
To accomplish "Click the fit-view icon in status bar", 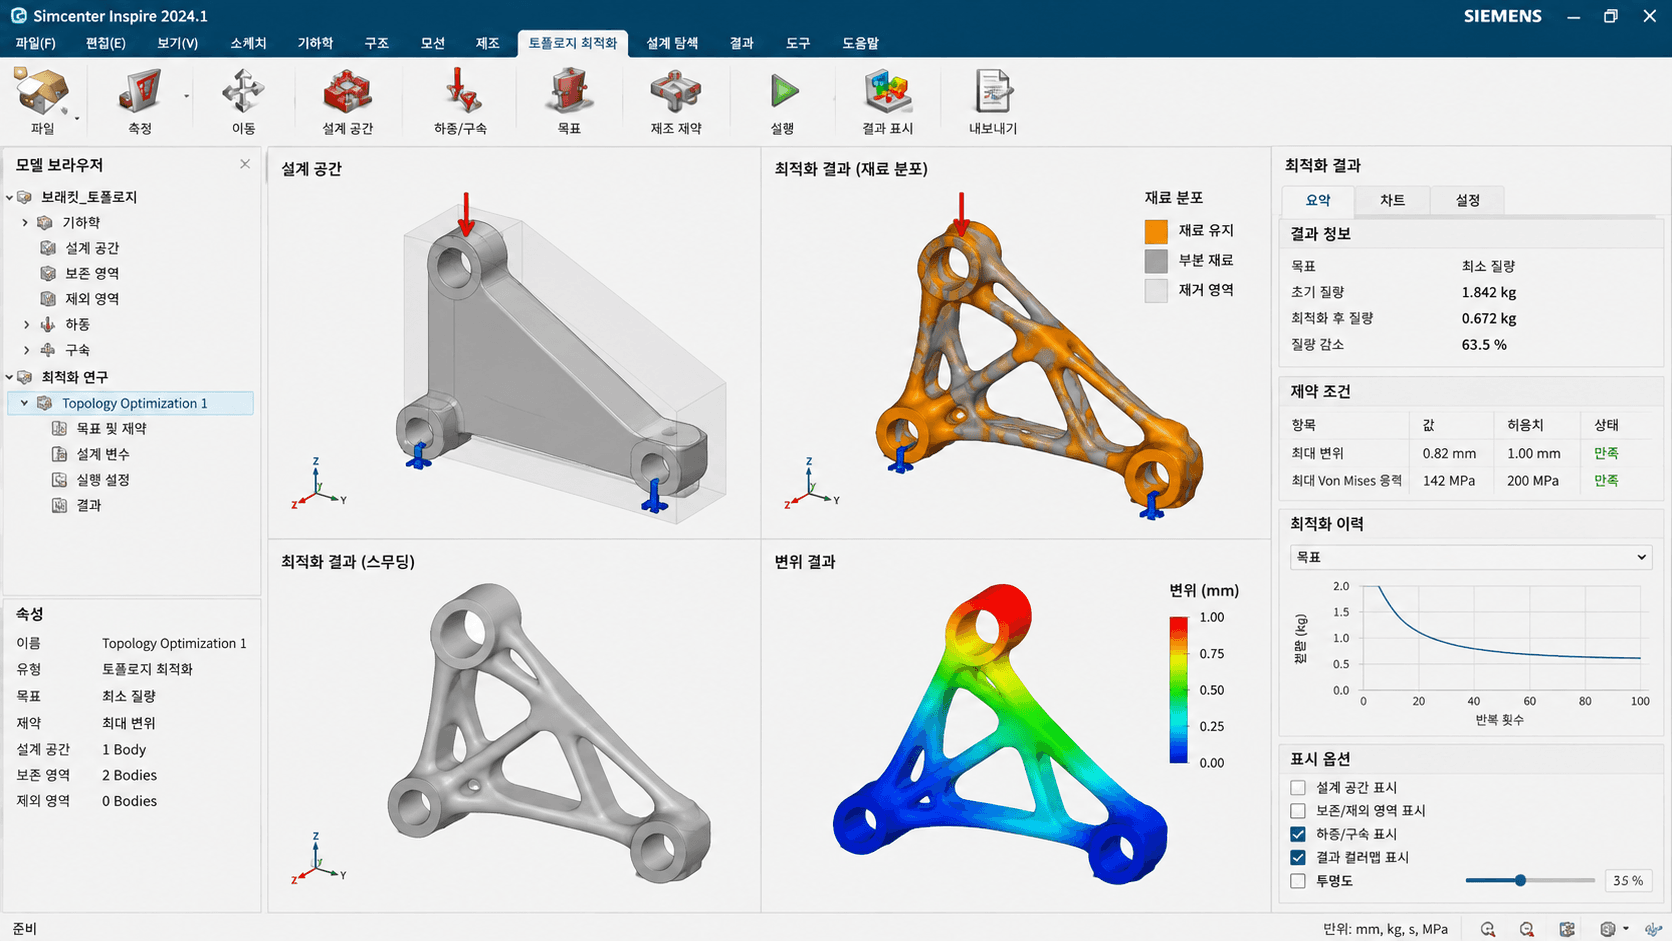I will pyautogui.click(x=1567, y=929).
